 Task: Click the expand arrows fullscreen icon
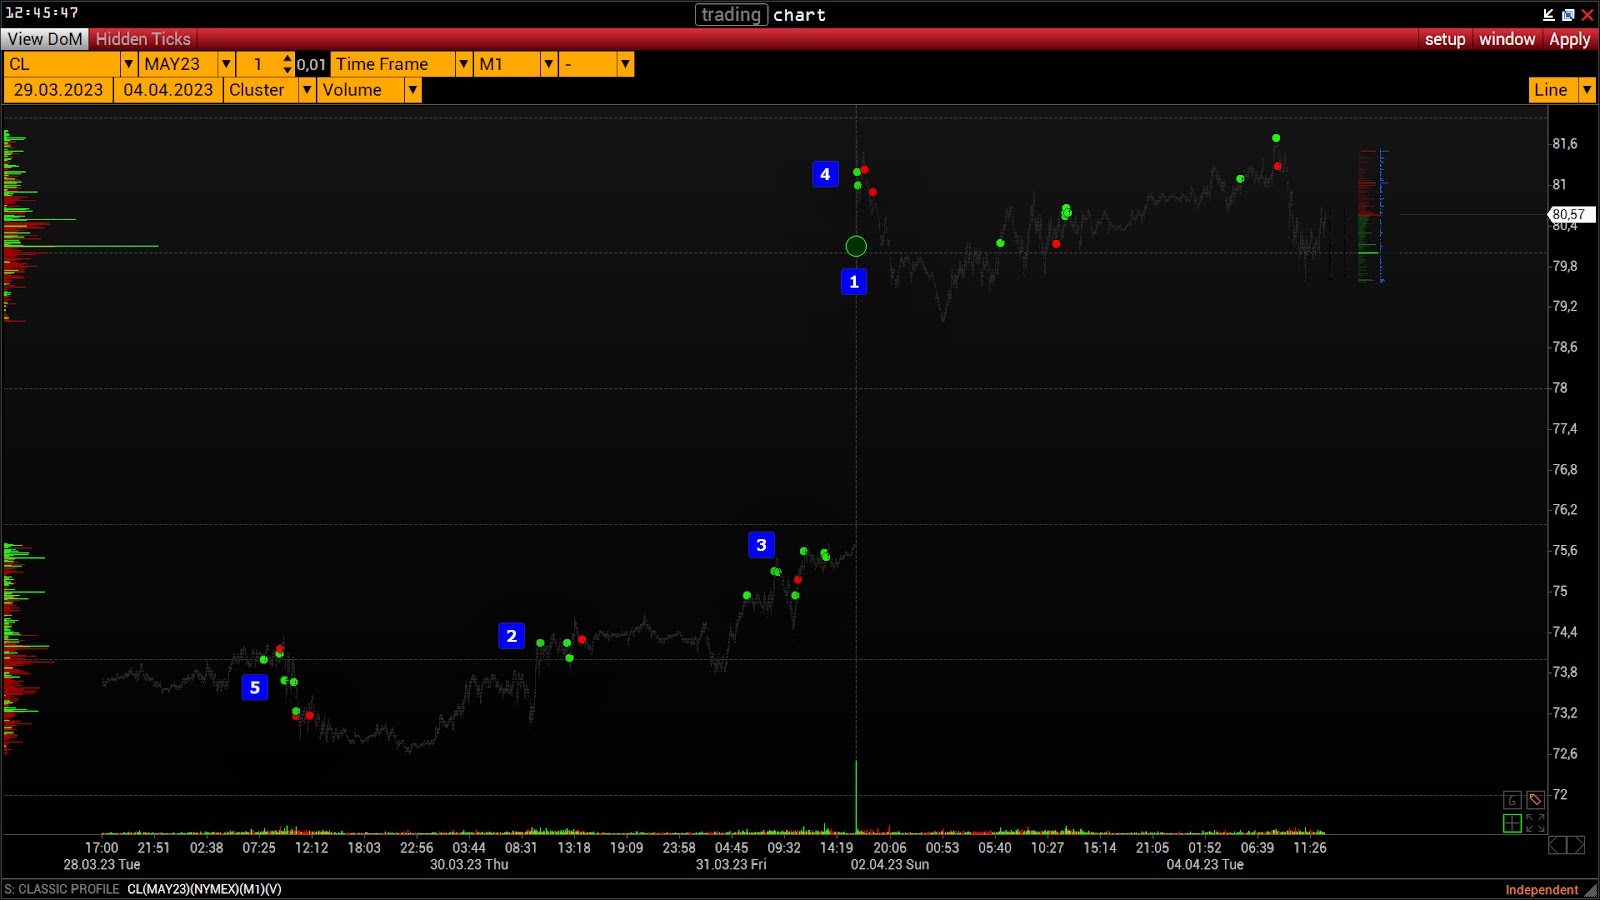click(1535, 823)
